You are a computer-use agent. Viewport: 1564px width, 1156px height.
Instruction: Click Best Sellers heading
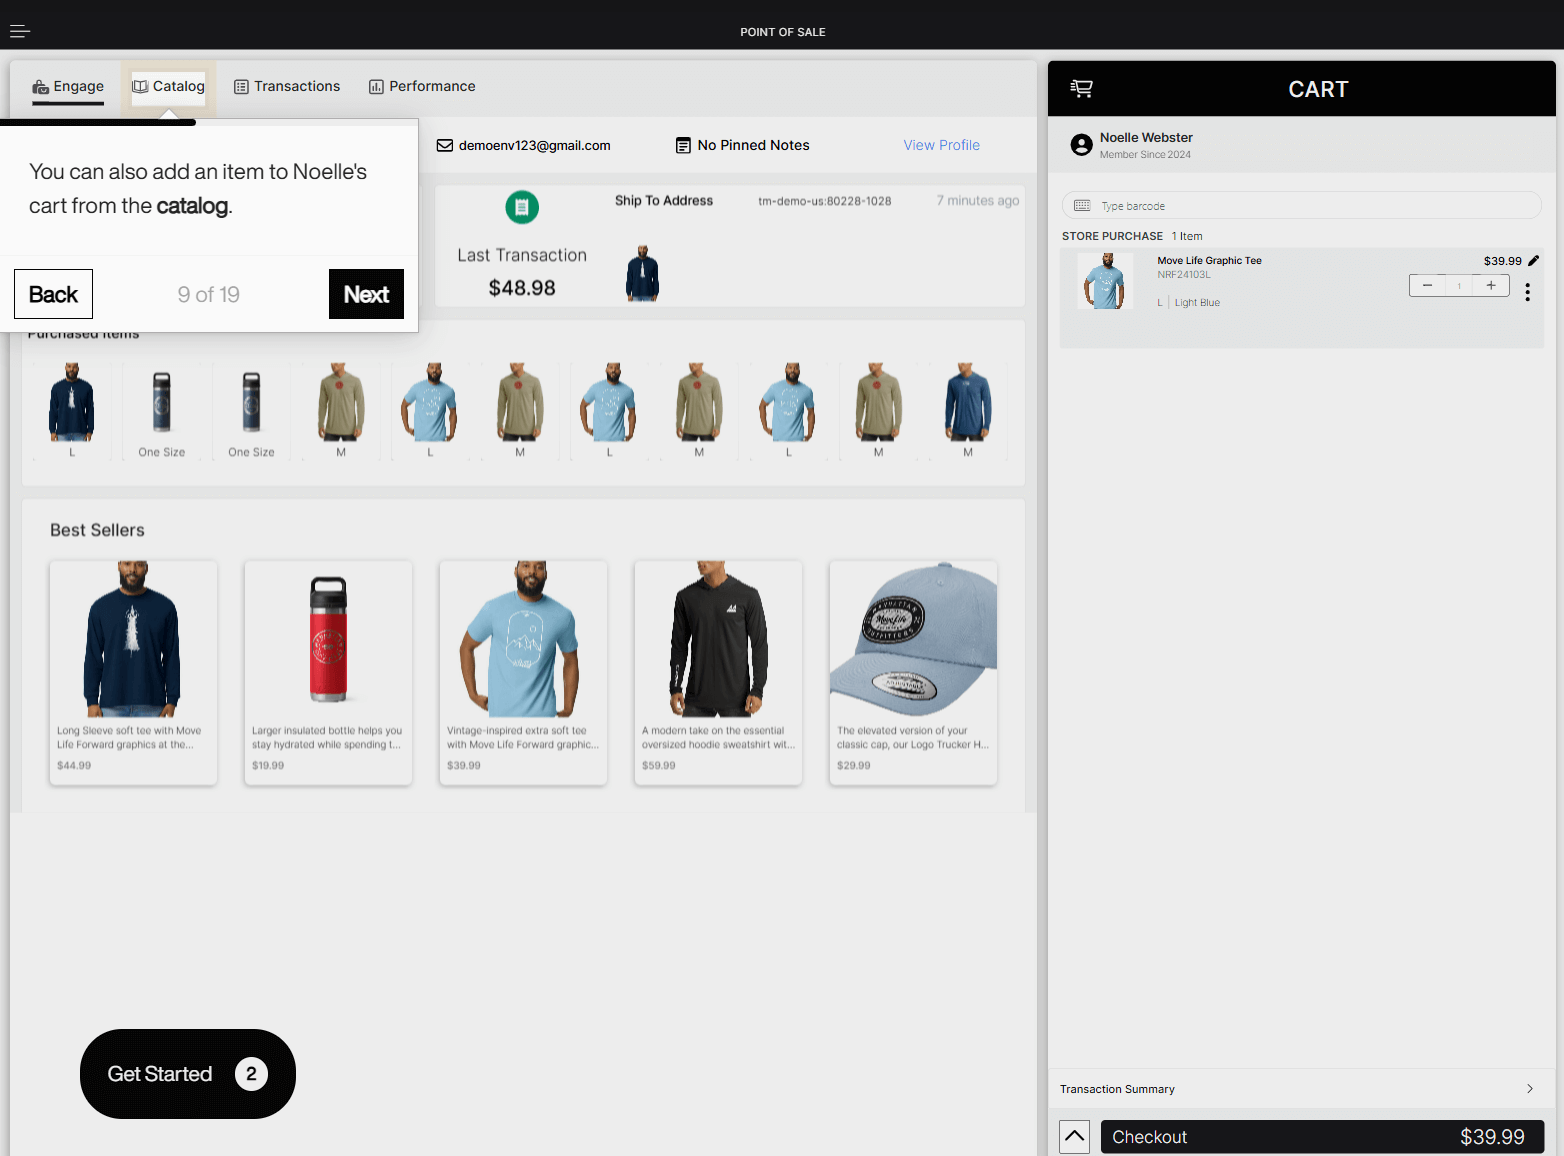[x=97, y=530]
